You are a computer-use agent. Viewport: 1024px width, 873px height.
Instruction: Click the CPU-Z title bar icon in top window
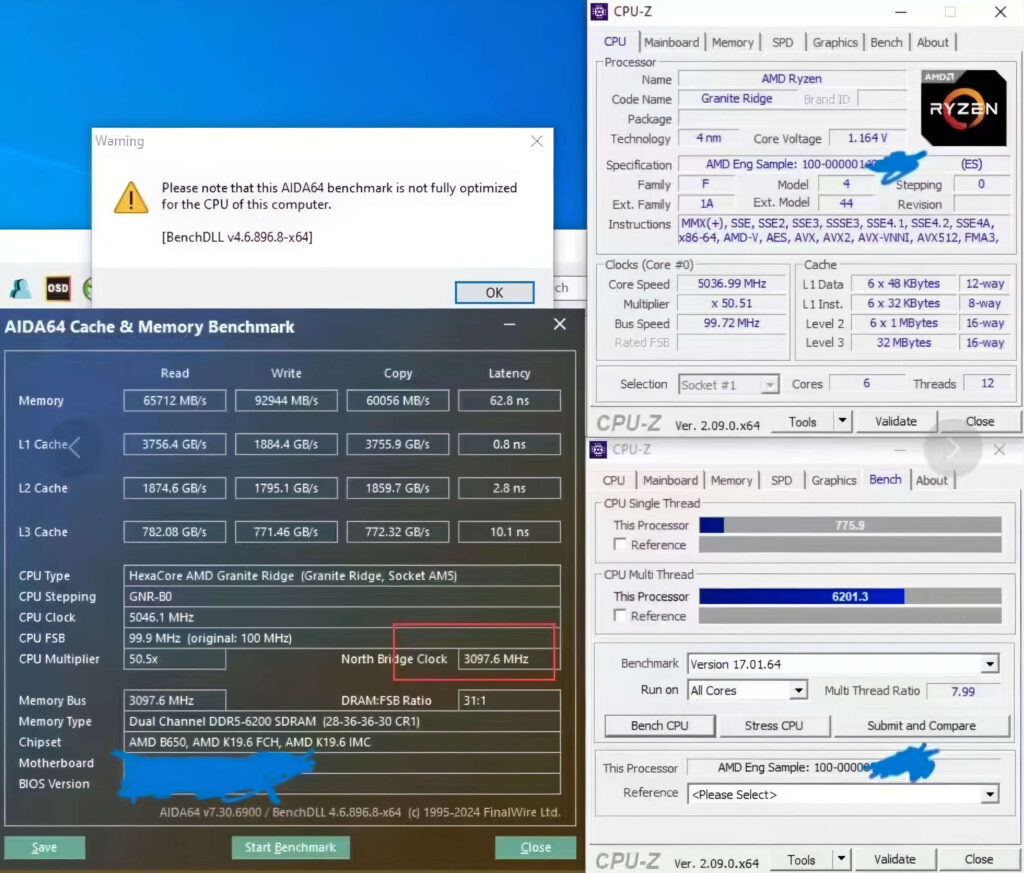click(x=598, y=12)
